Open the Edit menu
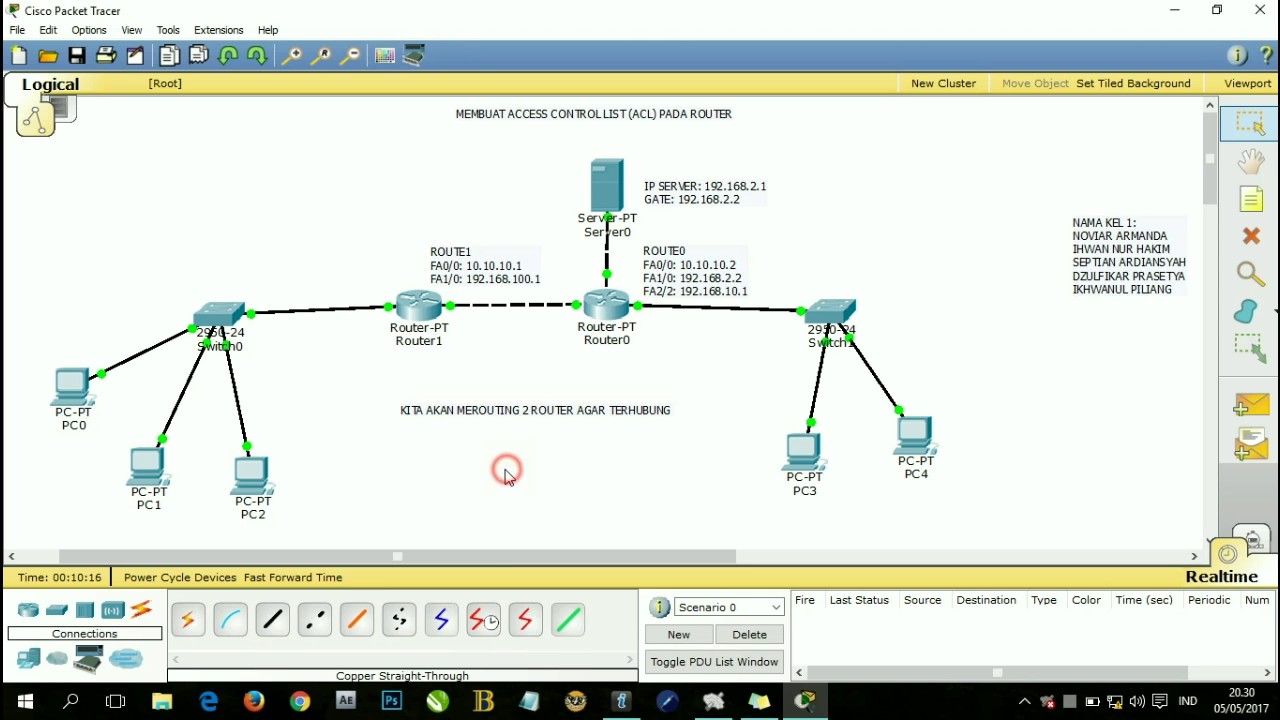The height and width of the screenshot is (720, 1280). pyautogui.click(x=48, y=30)
